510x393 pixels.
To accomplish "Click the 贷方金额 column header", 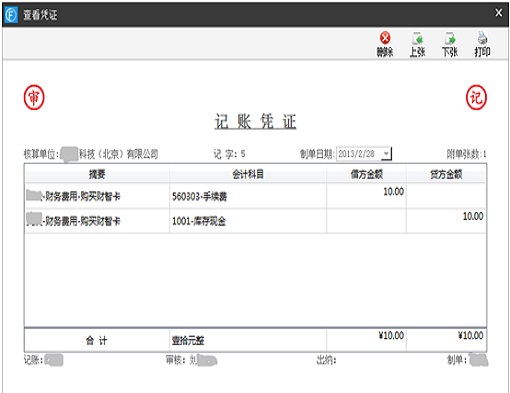I will pyautogui.click(x=446, y=174).
